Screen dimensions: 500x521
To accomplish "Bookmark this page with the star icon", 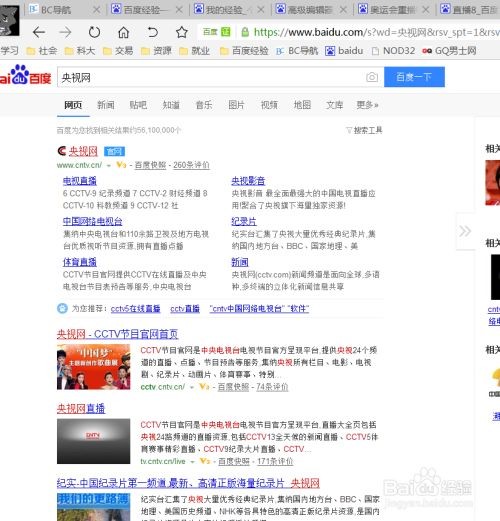I will 182,32.
